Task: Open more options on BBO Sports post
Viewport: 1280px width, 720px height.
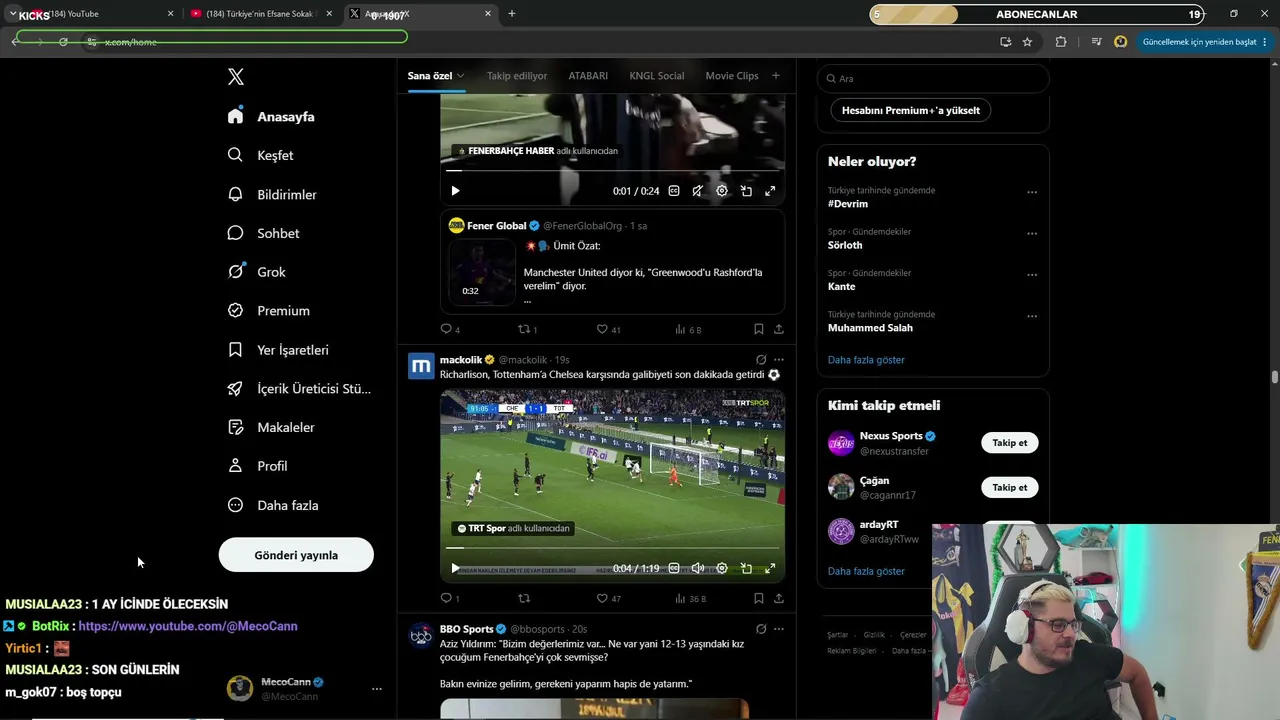Action: (779, 629)
